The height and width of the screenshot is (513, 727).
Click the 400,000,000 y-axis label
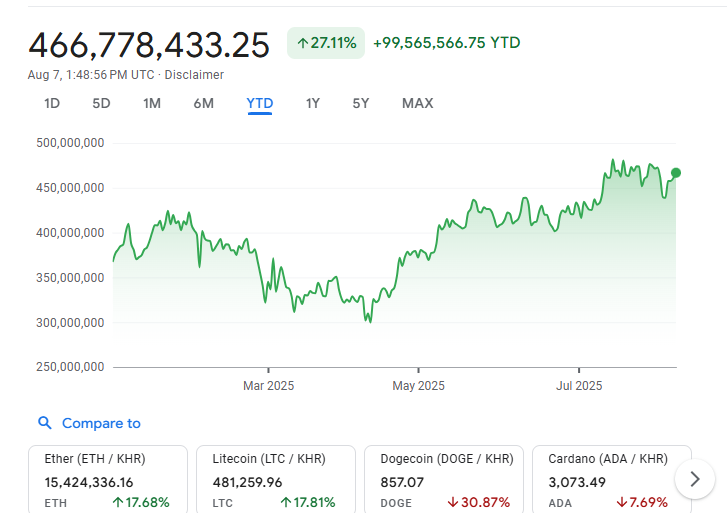tap(70, 233)
